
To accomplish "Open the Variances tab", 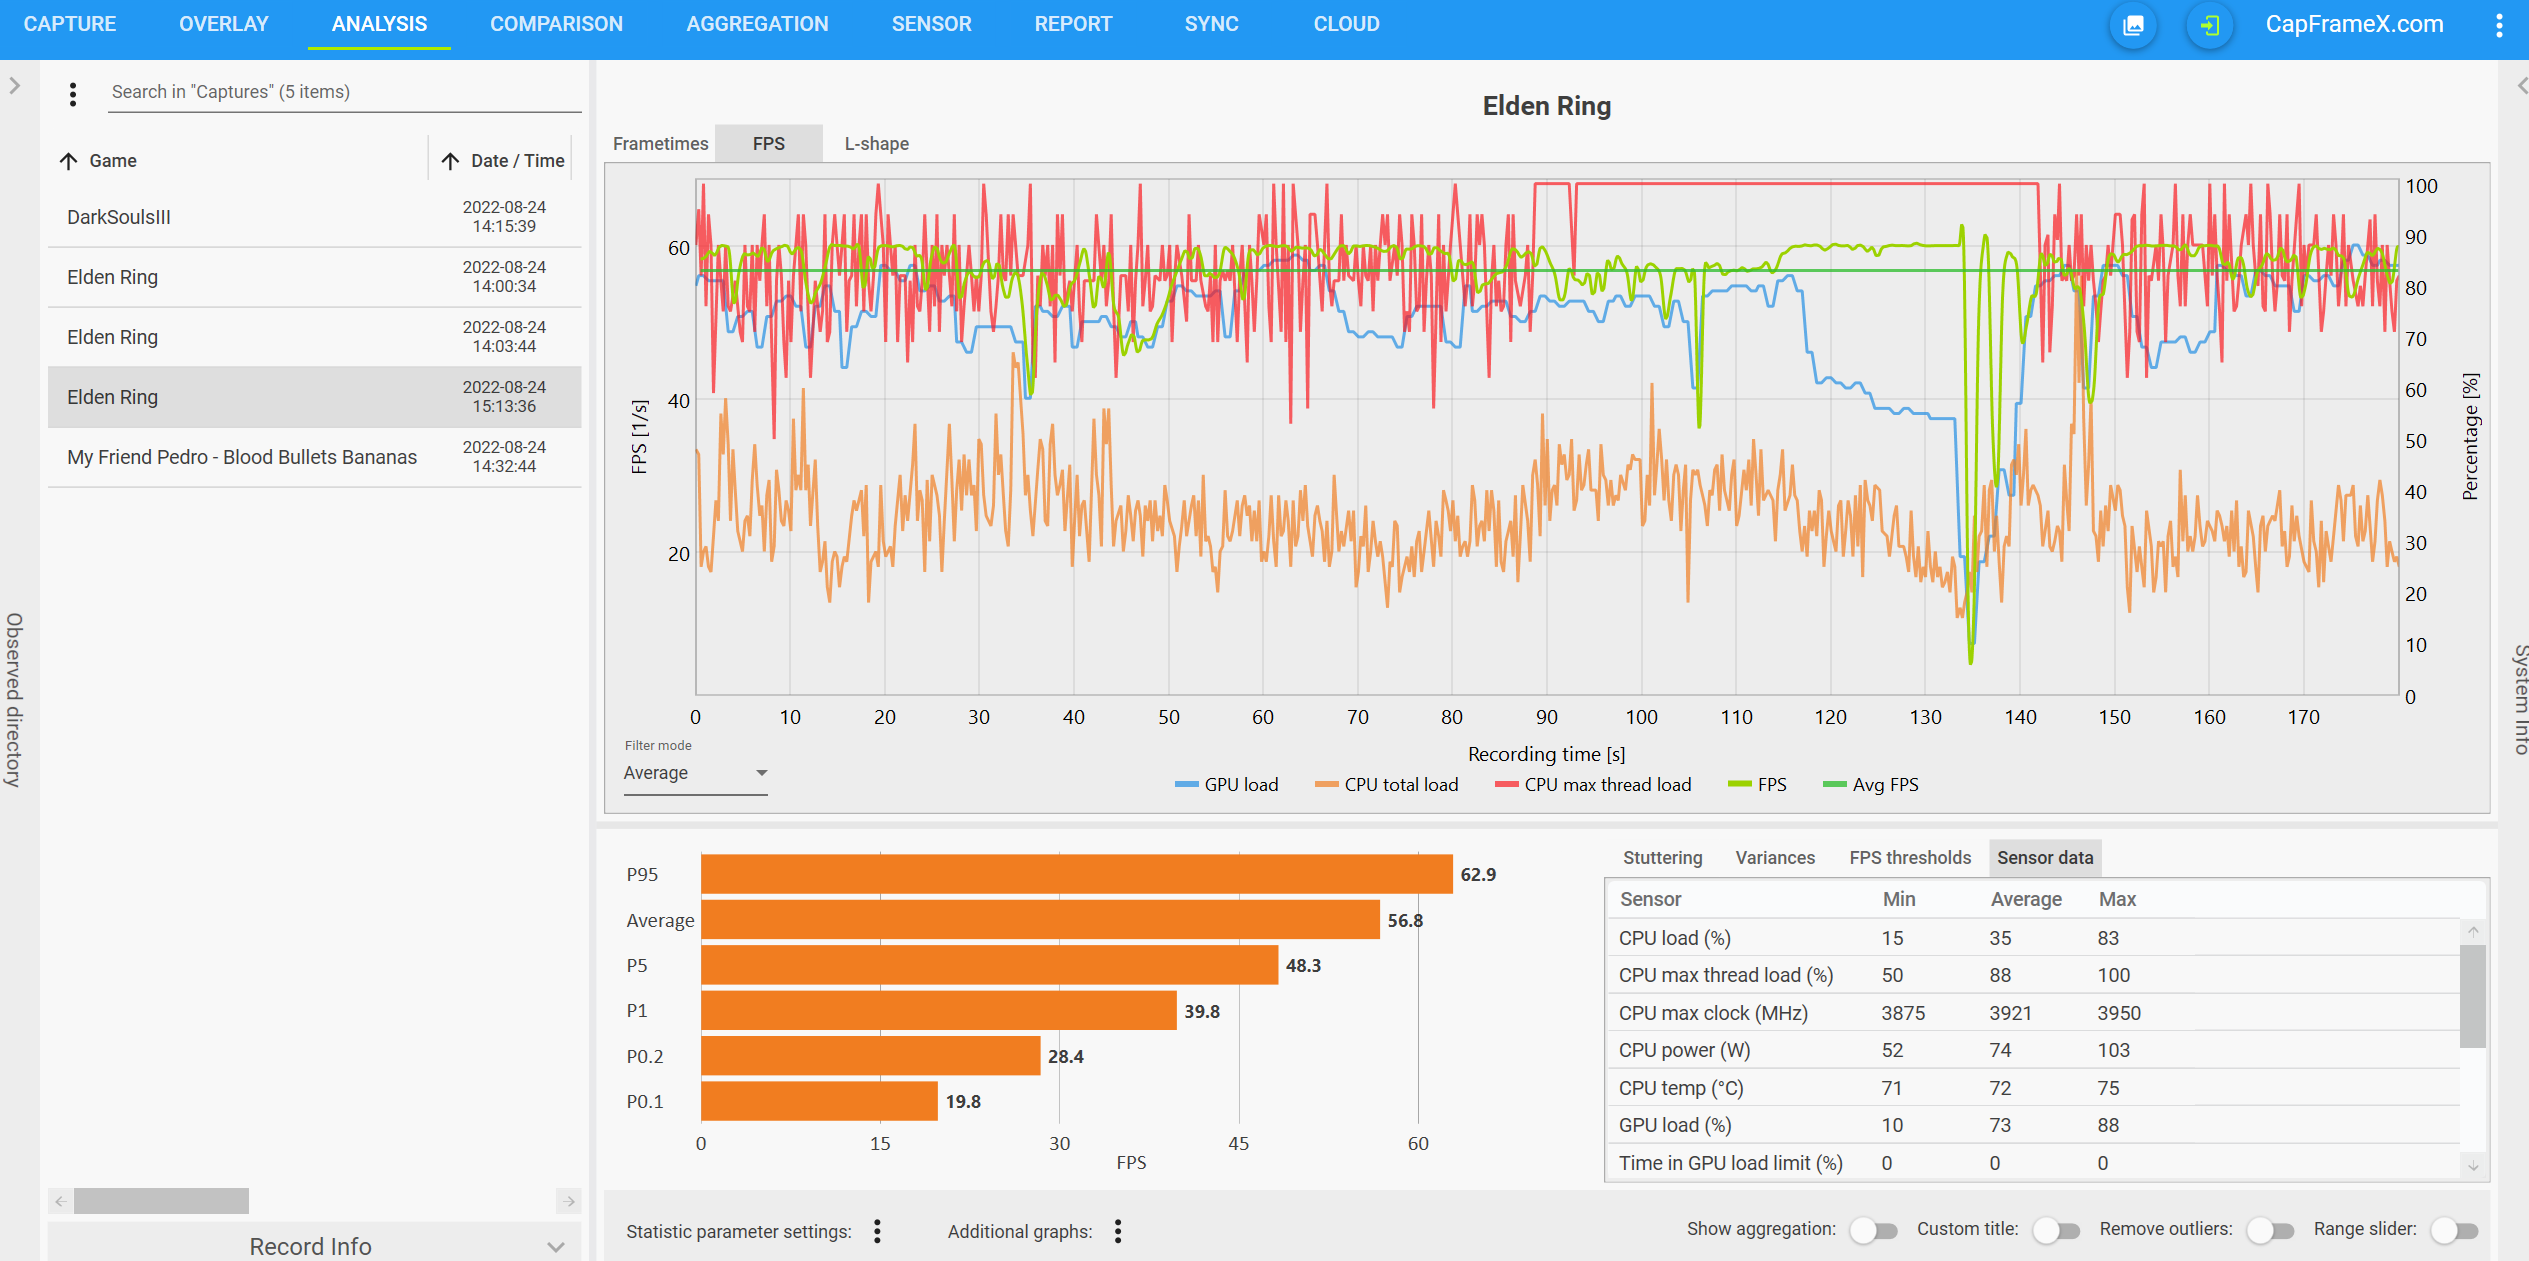I will (x=1775, y=858).
